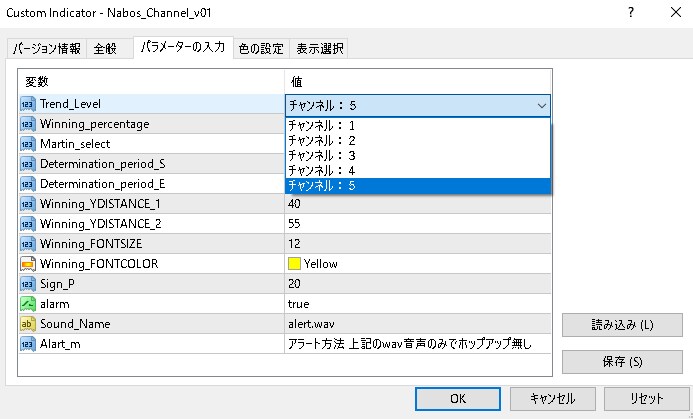
Task: Select the Winning_FONTCOLOR variable name
Action: [99, 264]
